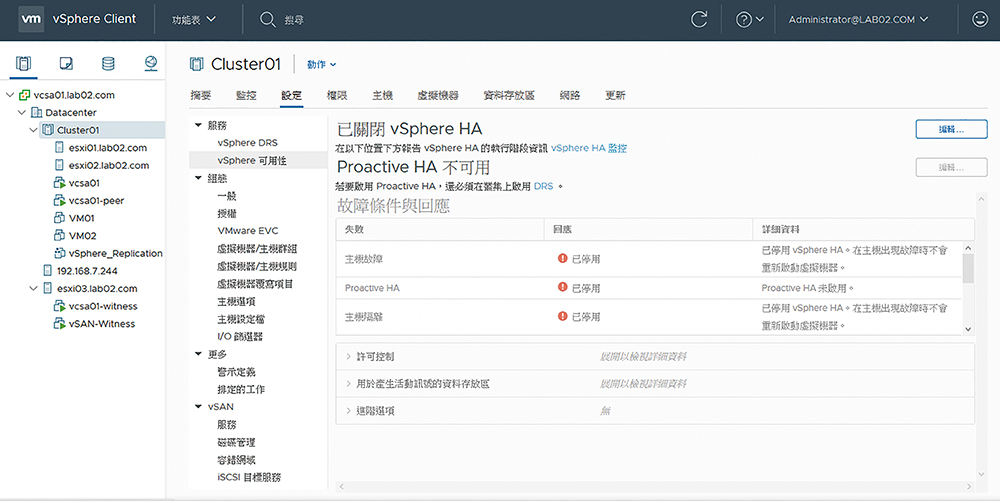Select VMware EVC settings item
This screenshot has height=503, width=1000.
pyautogui.click(x=248, y=231)
